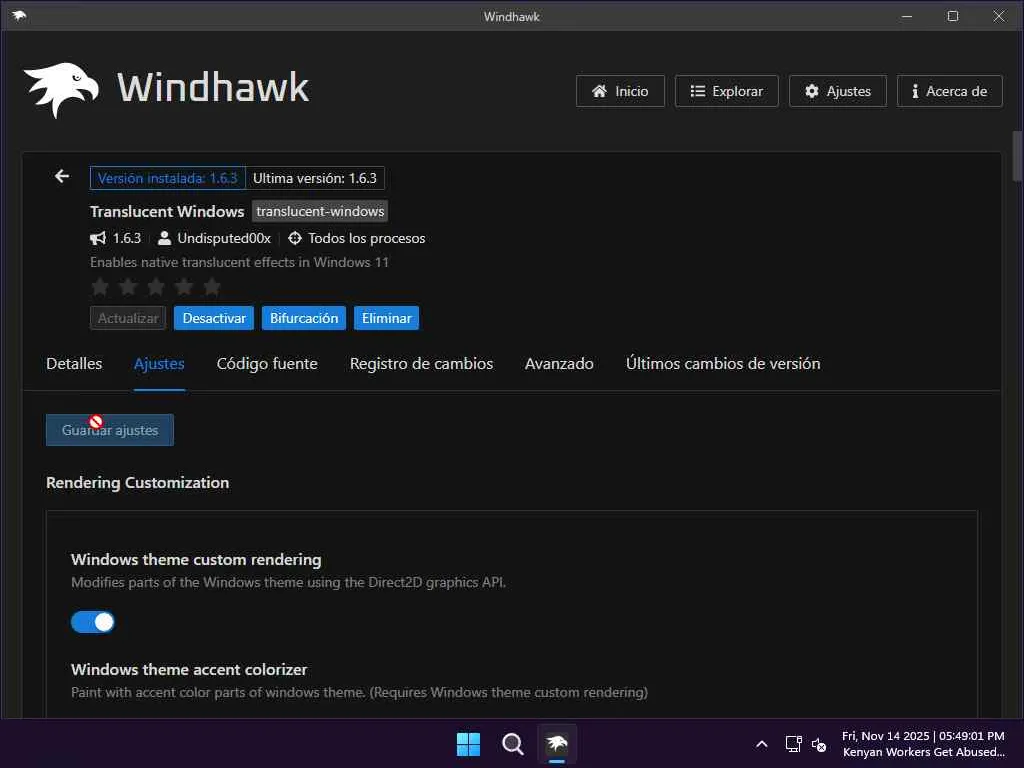The height and width of the screenshot is (768, 1024).
Task: Click the Translucent Windows mod title
Action: pyautogui.click(x=167, y=212)
